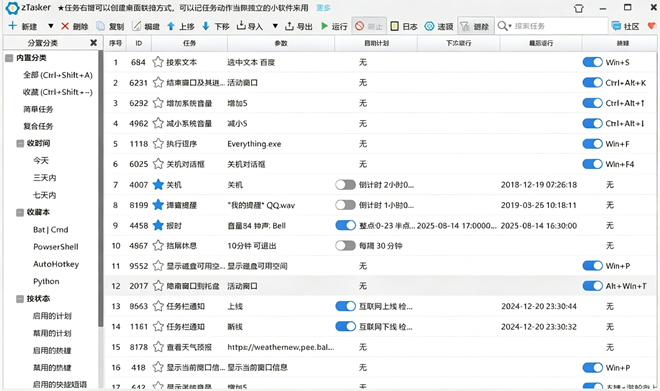The height and width of the screenshot is (391, 660).
Task: Click the 导入 (Import) icon
Action: [x=241, y=26]
